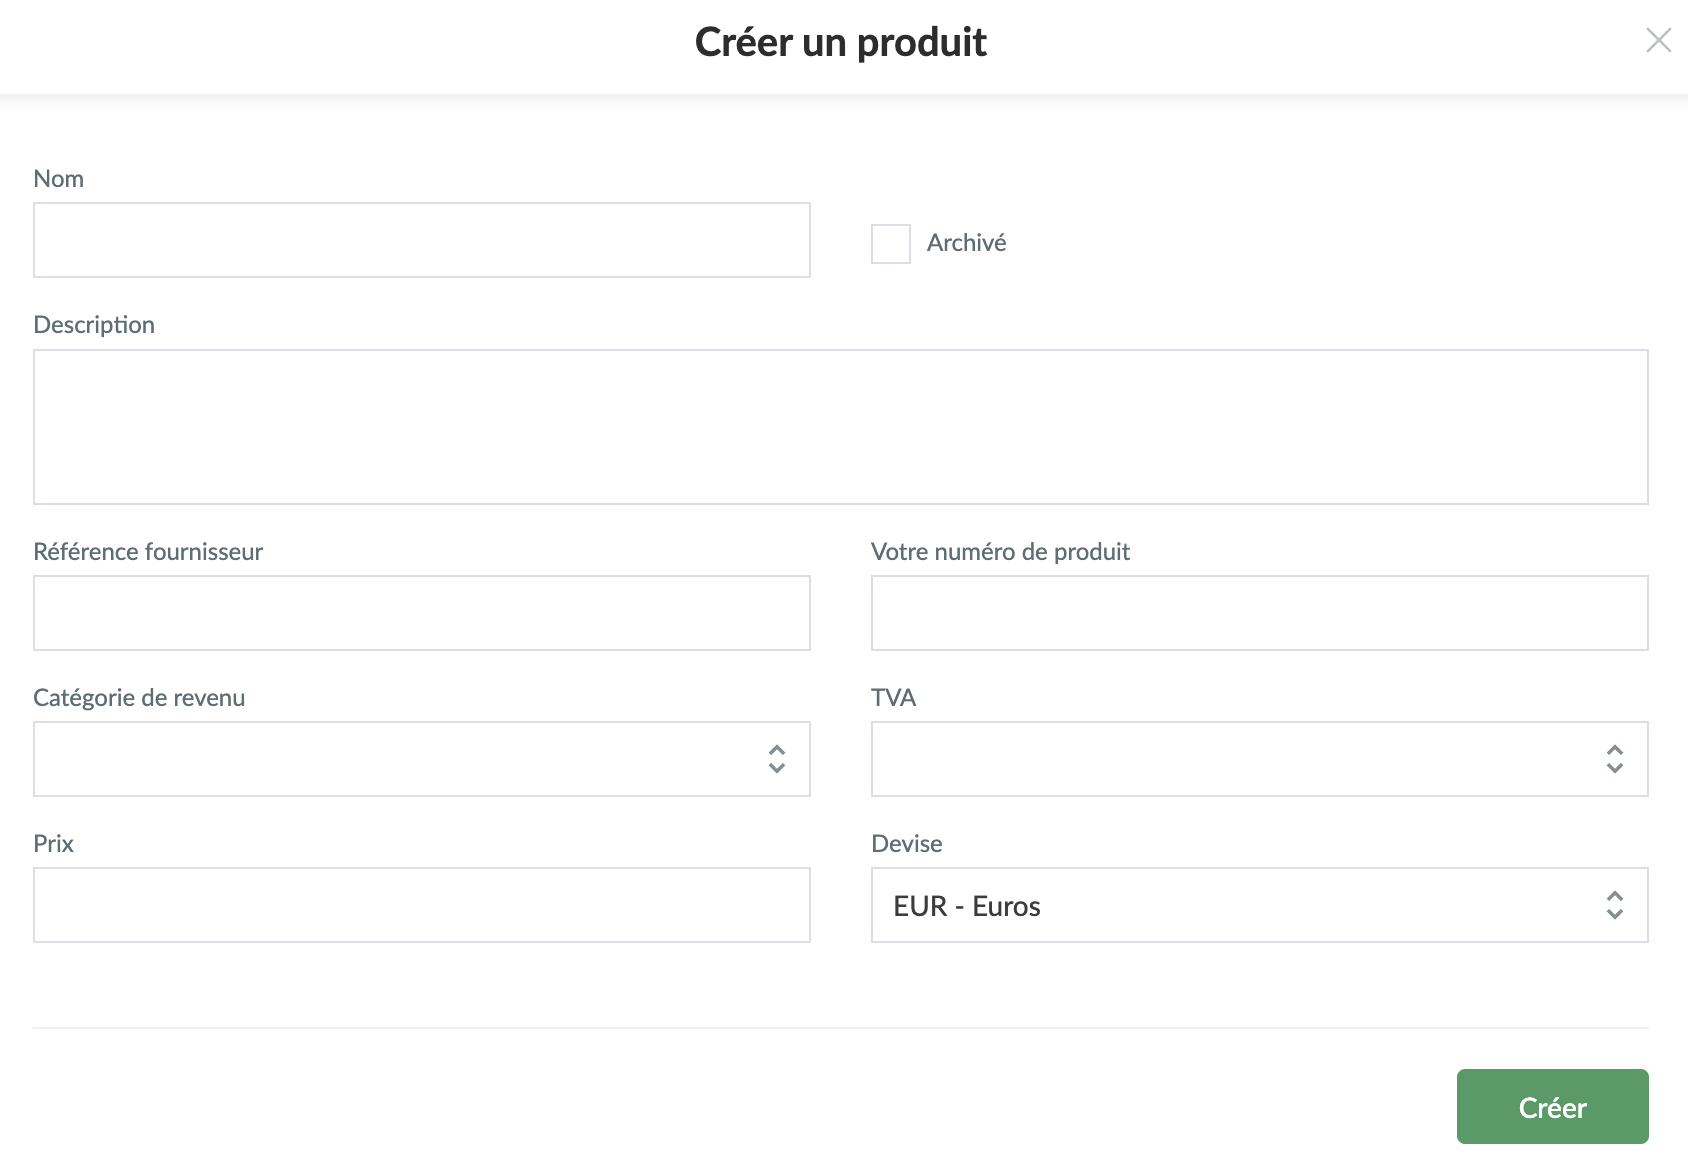Focus the Votre numéro de produit field
The image size is (1688, 1174).
click(x=1259, y=613)
